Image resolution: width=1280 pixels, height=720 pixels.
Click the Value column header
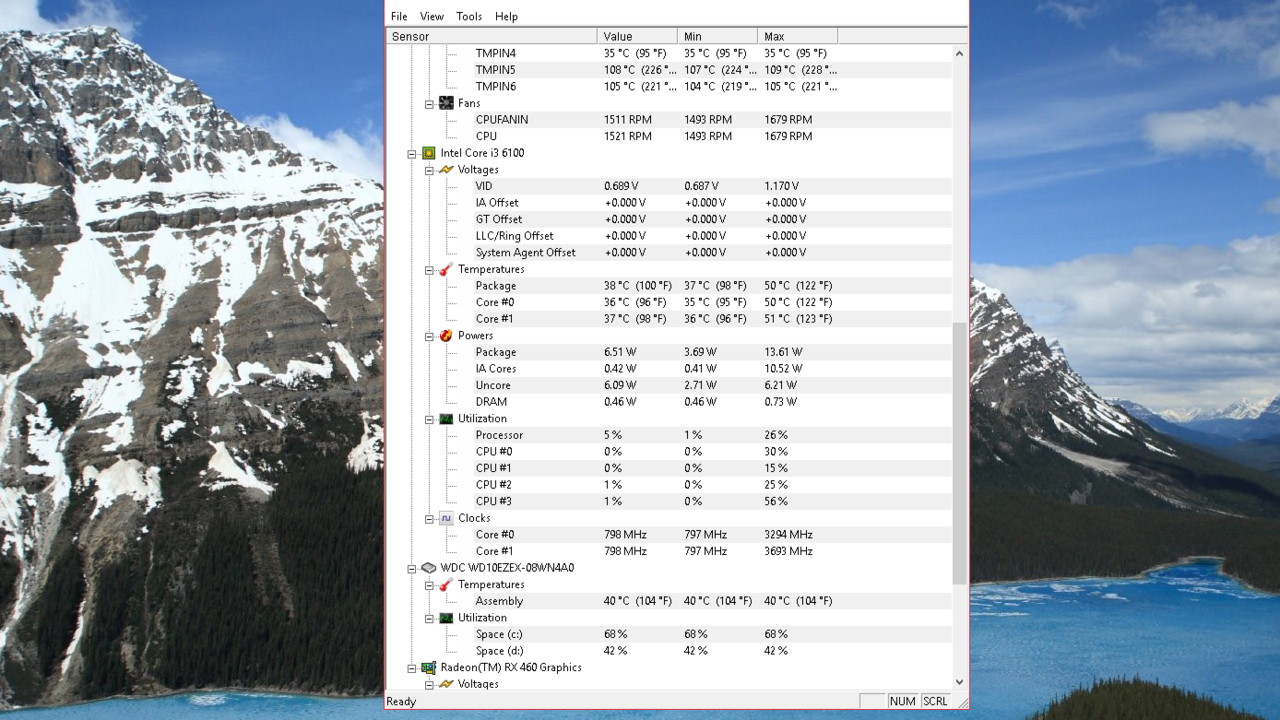(637, 36)
